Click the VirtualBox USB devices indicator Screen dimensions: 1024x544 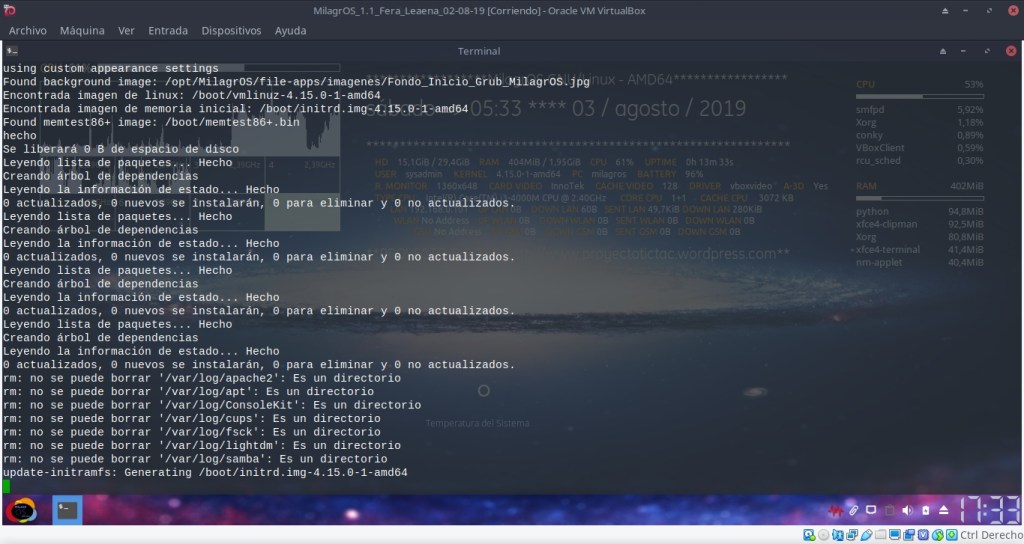(867, 535)
